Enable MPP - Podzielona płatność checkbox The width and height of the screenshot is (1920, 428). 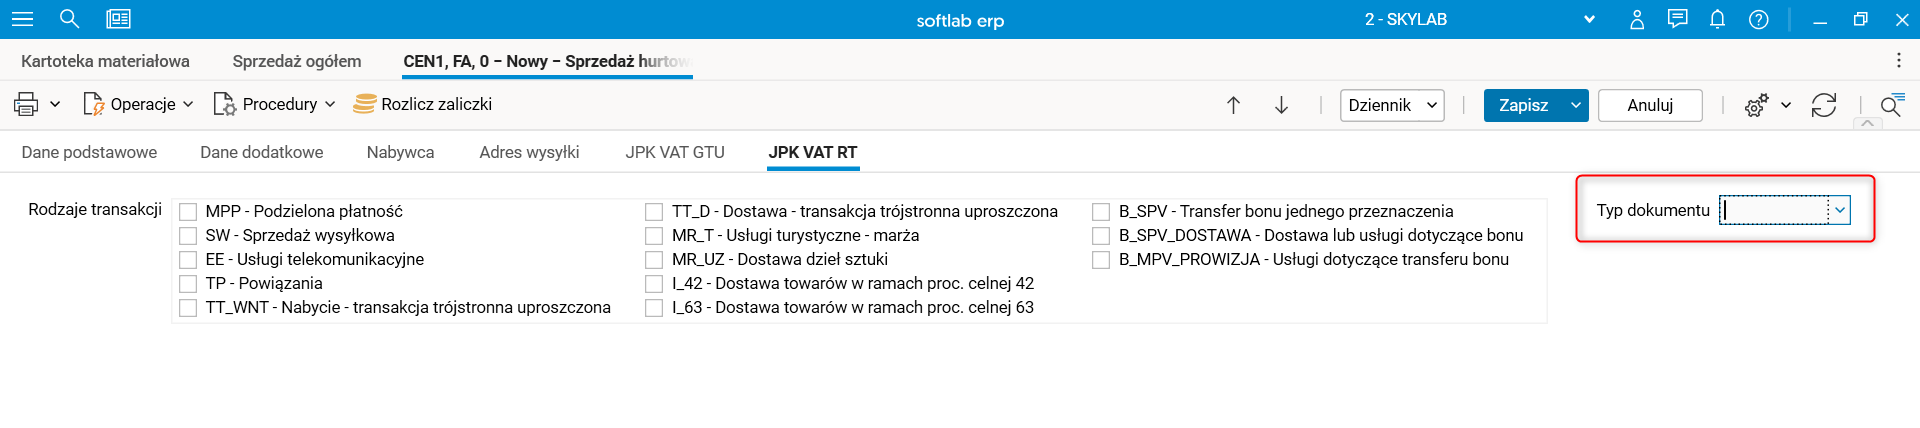188,212
